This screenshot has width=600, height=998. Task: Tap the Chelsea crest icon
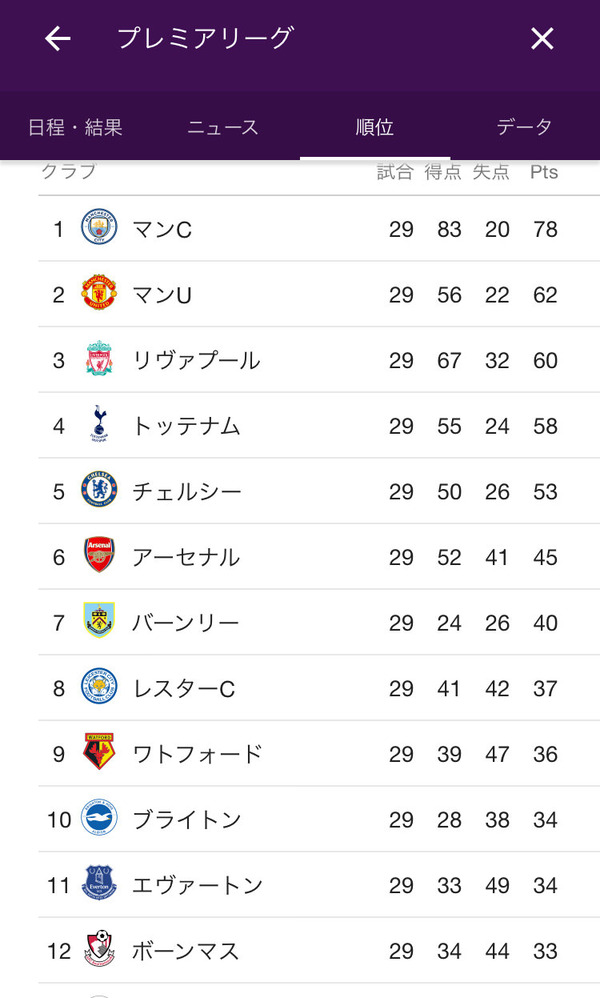pyautogui.click(x=99, y=491)
